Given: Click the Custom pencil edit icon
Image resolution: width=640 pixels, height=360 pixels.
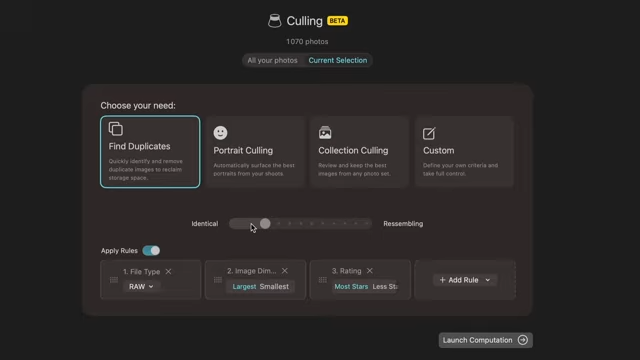Looking at the screenshot, I should tap(429, 133).
